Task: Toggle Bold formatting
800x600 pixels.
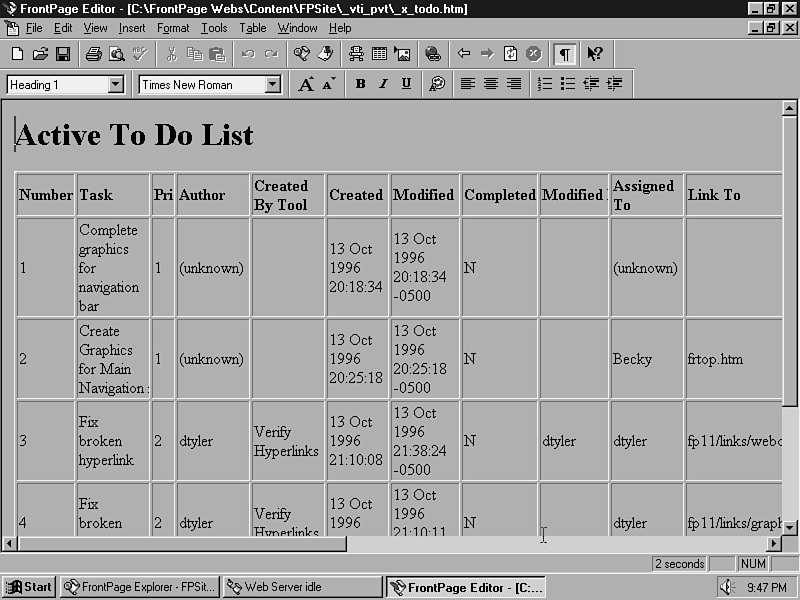Action: (x=360, y=85)
